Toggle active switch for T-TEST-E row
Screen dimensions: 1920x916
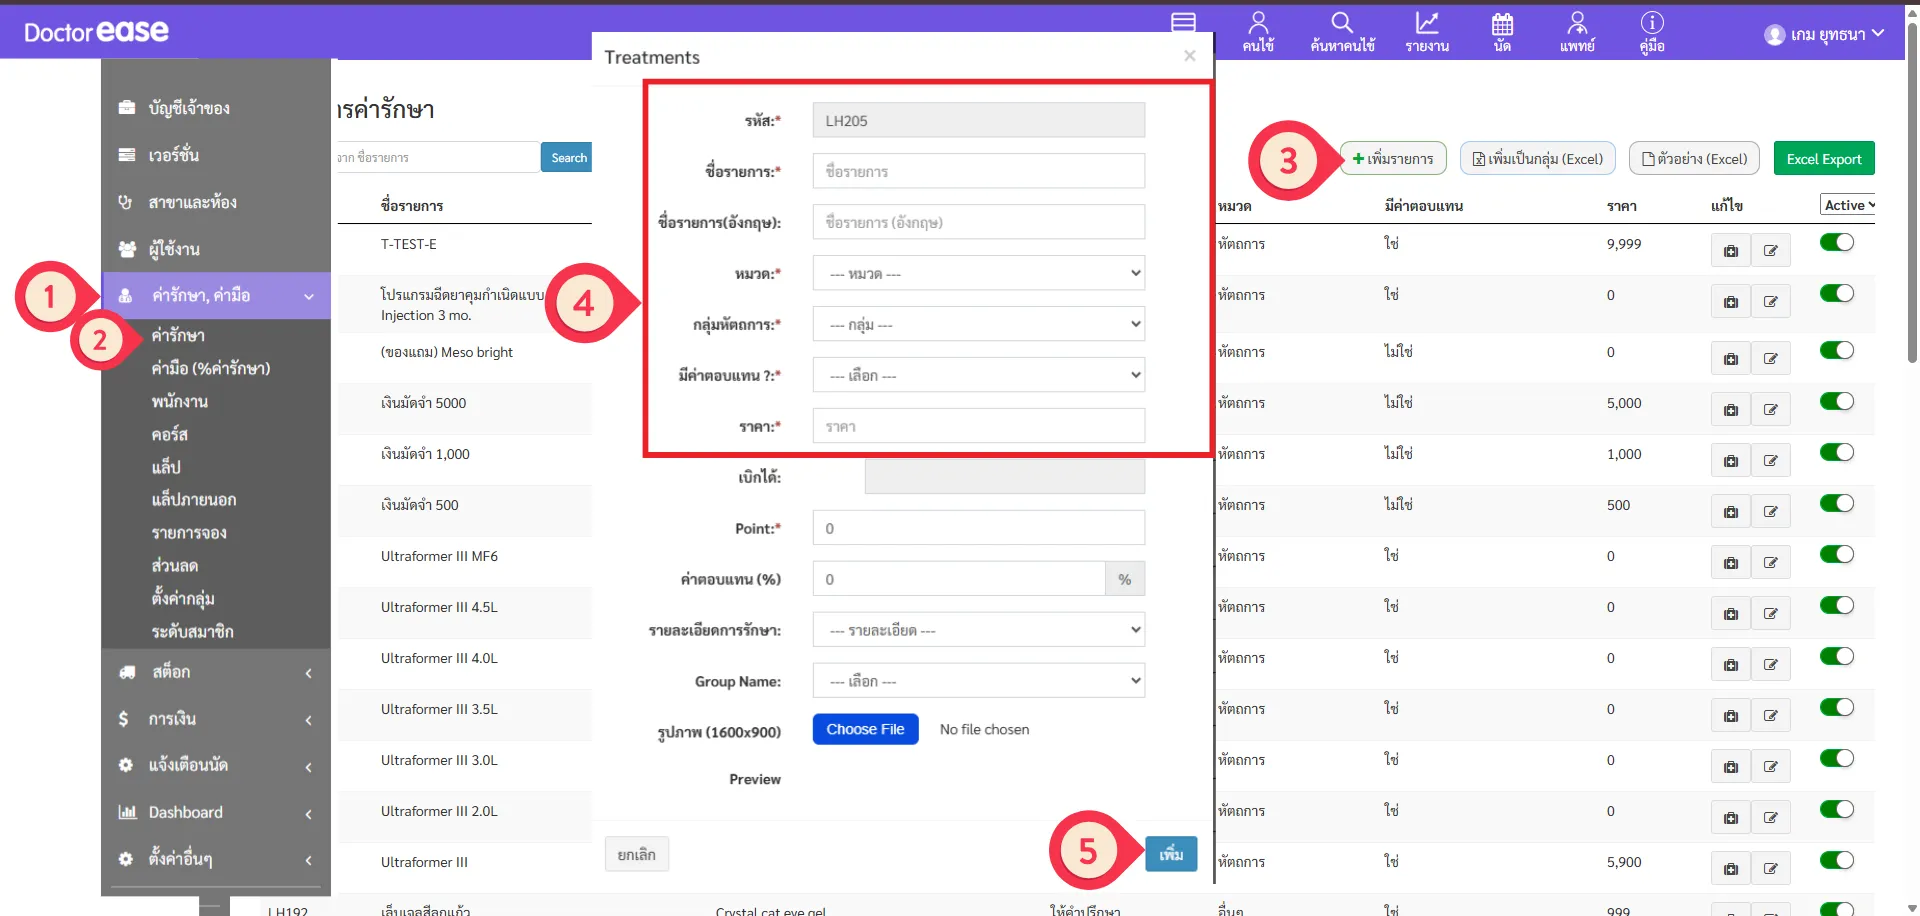(x=1836, y=243)
